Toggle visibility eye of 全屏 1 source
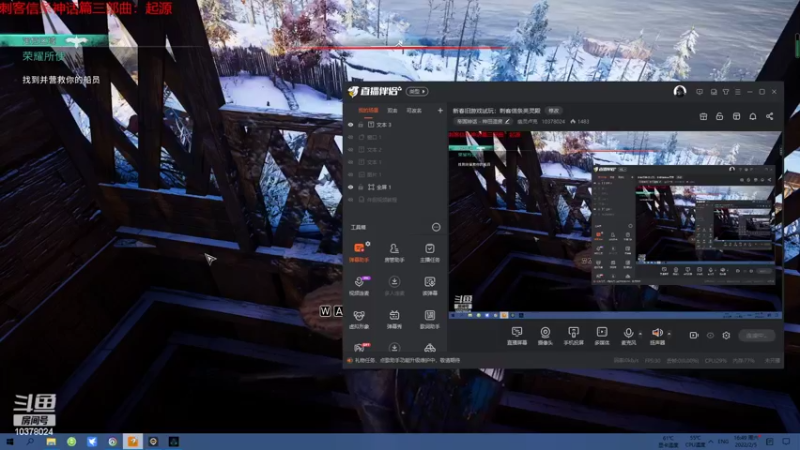The width and height of the screenshot is (800, 450). tap(351, 187)
